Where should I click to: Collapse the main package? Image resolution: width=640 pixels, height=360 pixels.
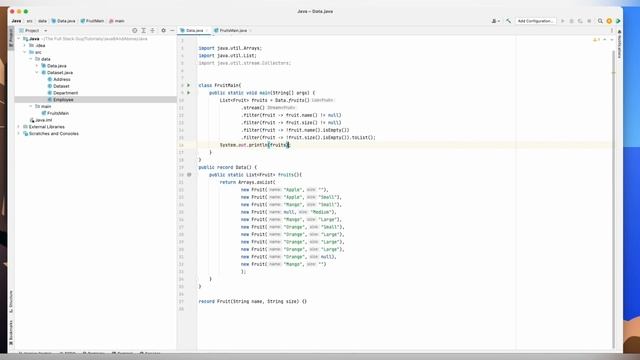pyautogui.click(x=31, y=107)
